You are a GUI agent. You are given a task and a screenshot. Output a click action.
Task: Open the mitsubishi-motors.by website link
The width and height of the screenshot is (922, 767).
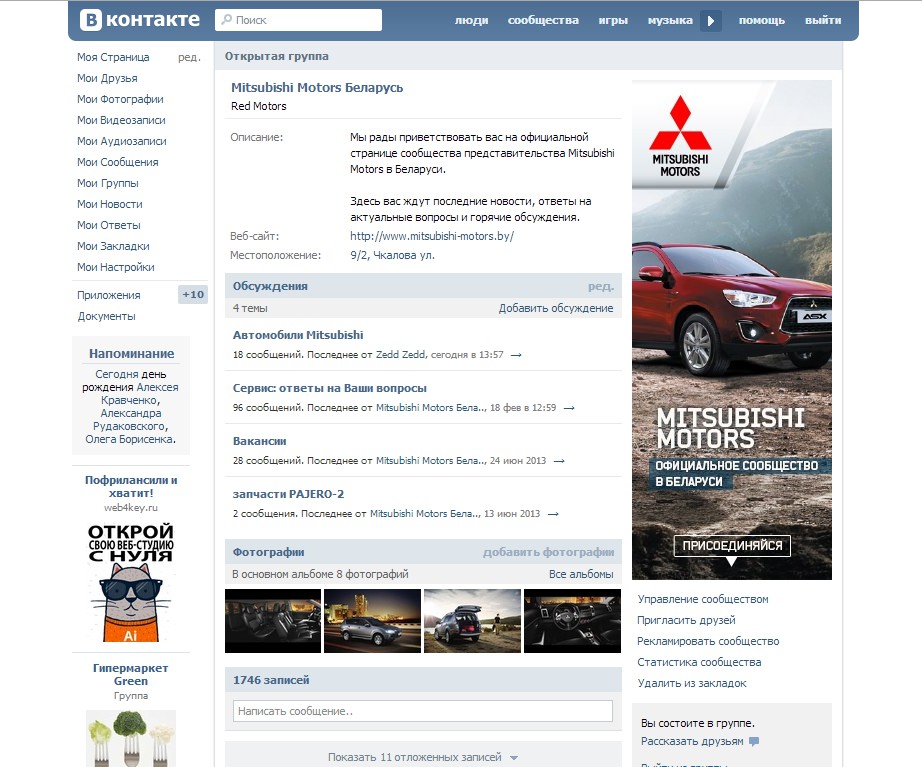pos(432,236)
